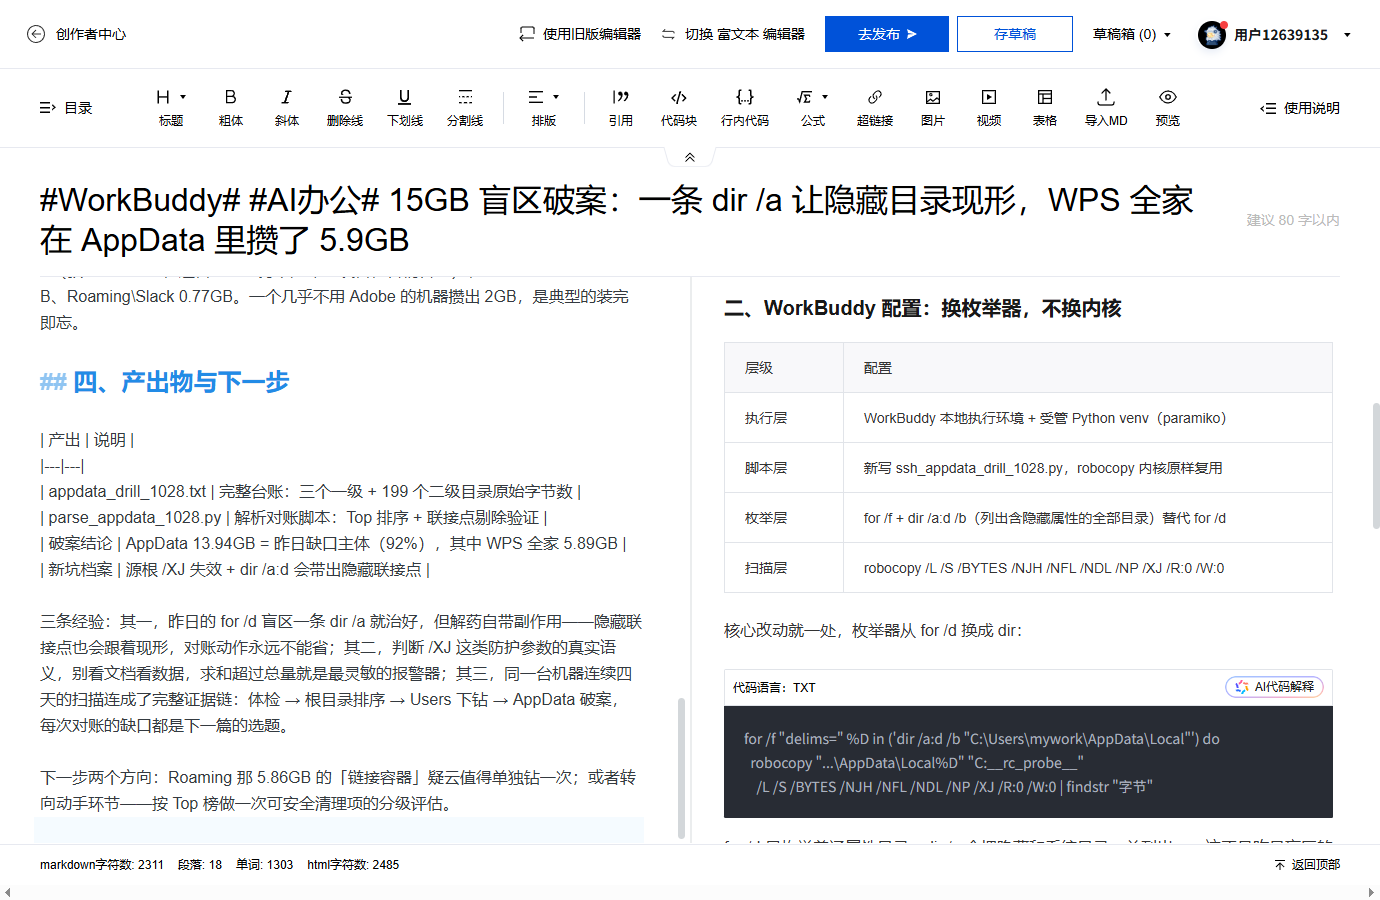Switch to 使用旧版编辑器
The height and width of the screenshot is (900, 1380).
(580, 34)
